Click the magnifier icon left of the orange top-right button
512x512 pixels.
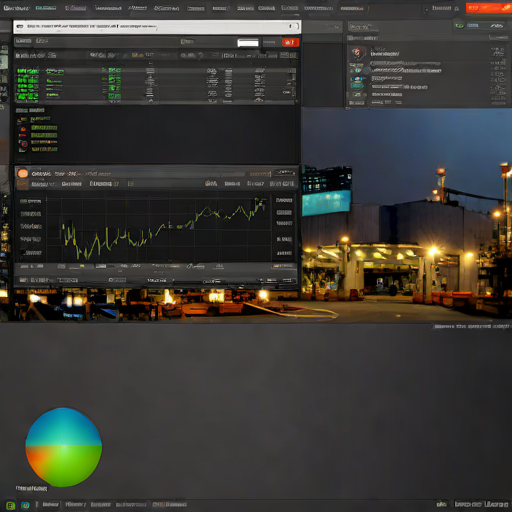457,9
